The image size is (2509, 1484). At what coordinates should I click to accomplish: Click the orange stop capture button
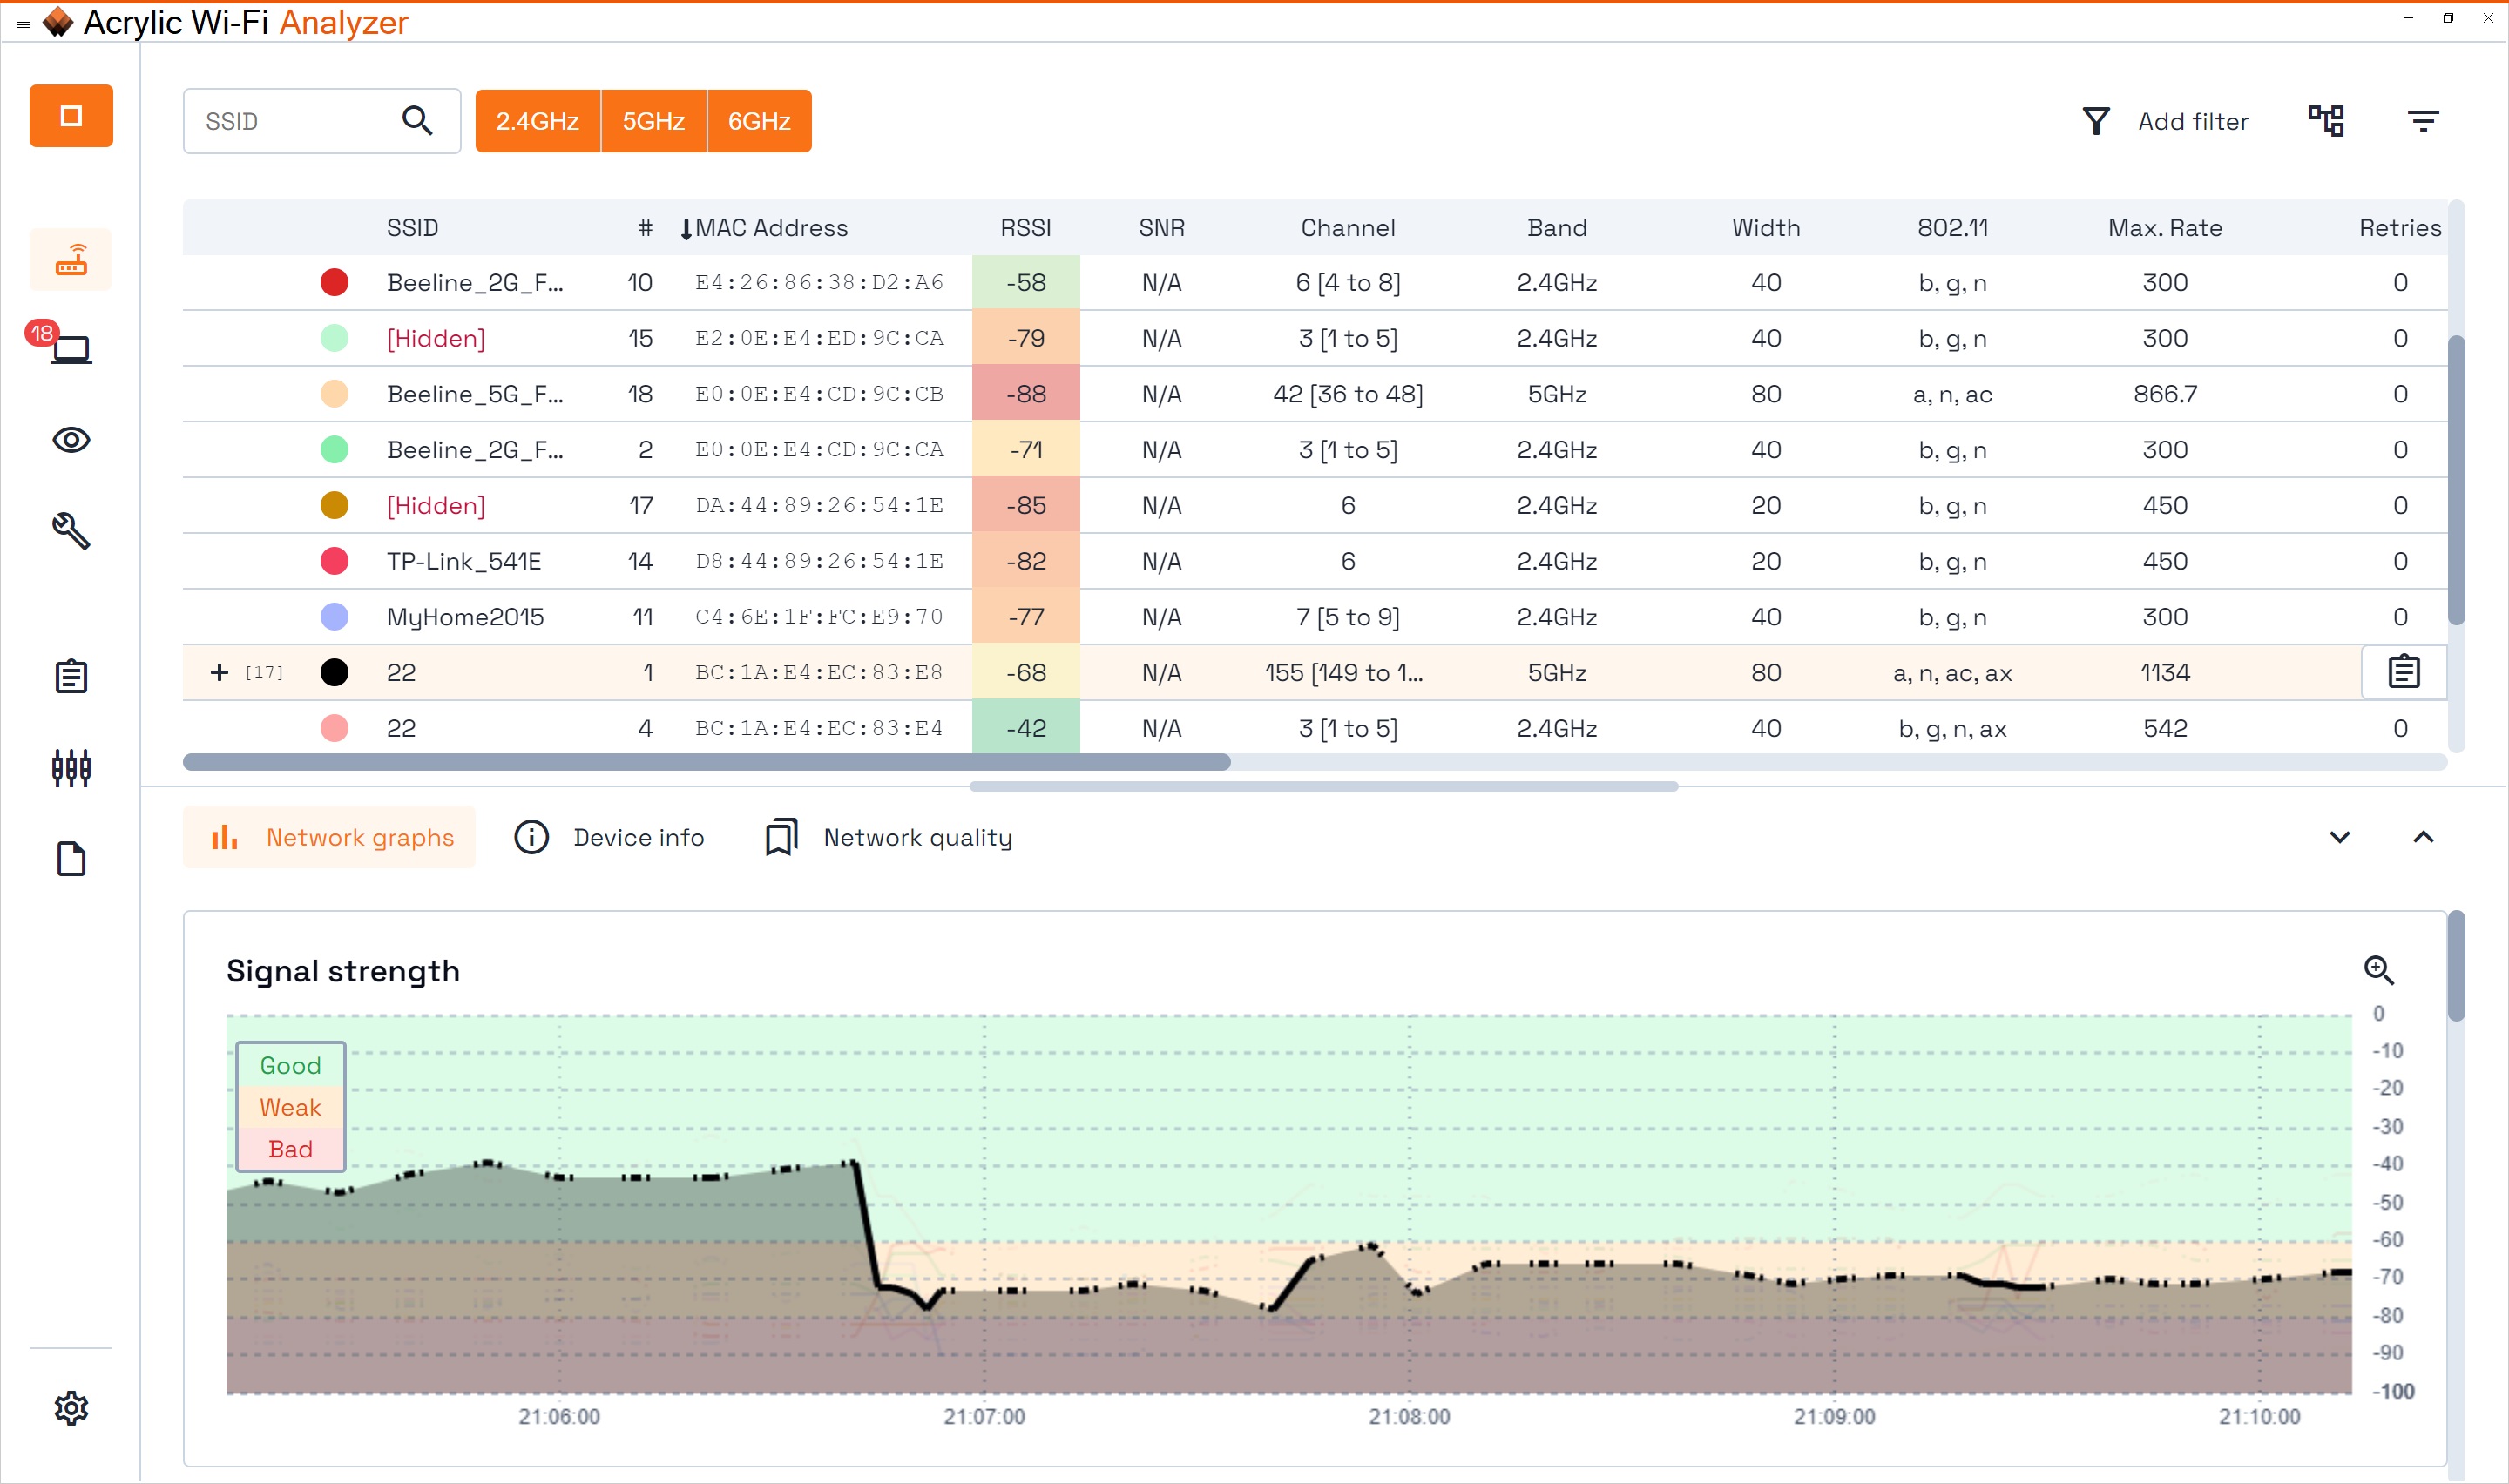71,116
